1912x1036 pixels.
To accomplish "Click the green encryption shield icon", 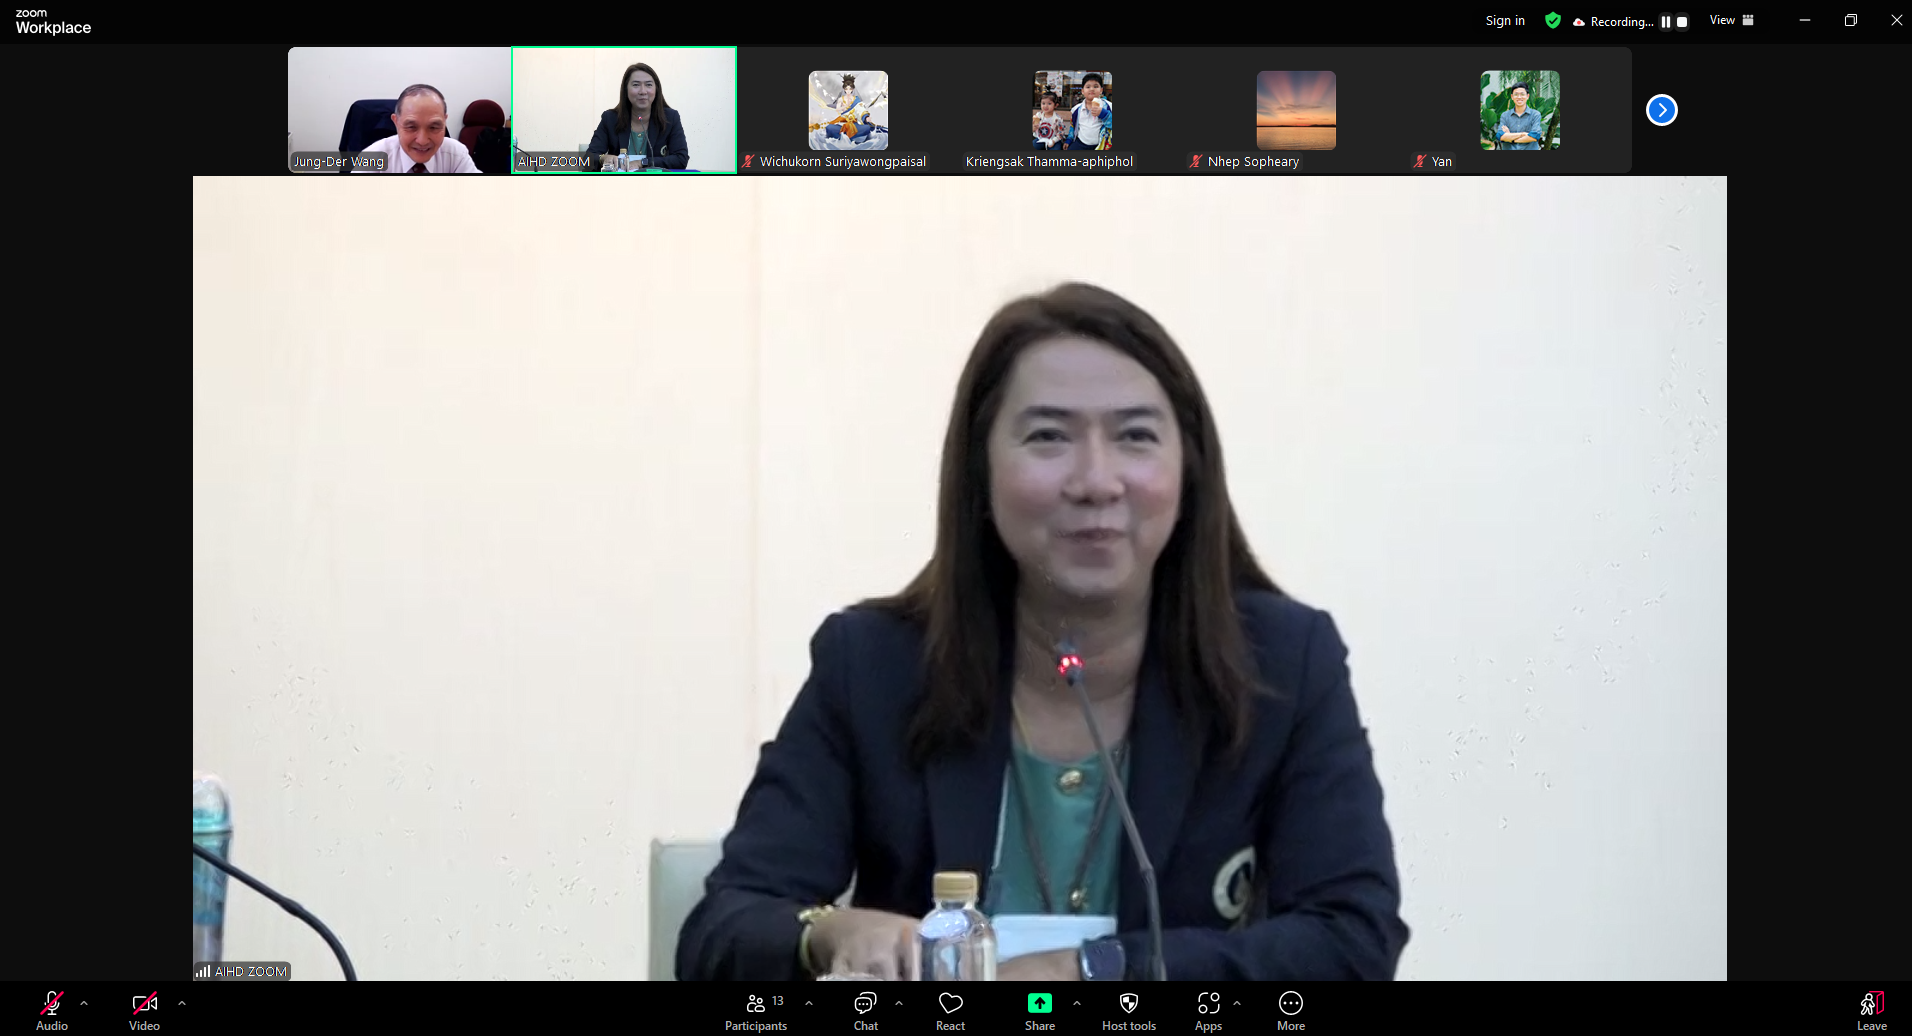I will 1553,20.
